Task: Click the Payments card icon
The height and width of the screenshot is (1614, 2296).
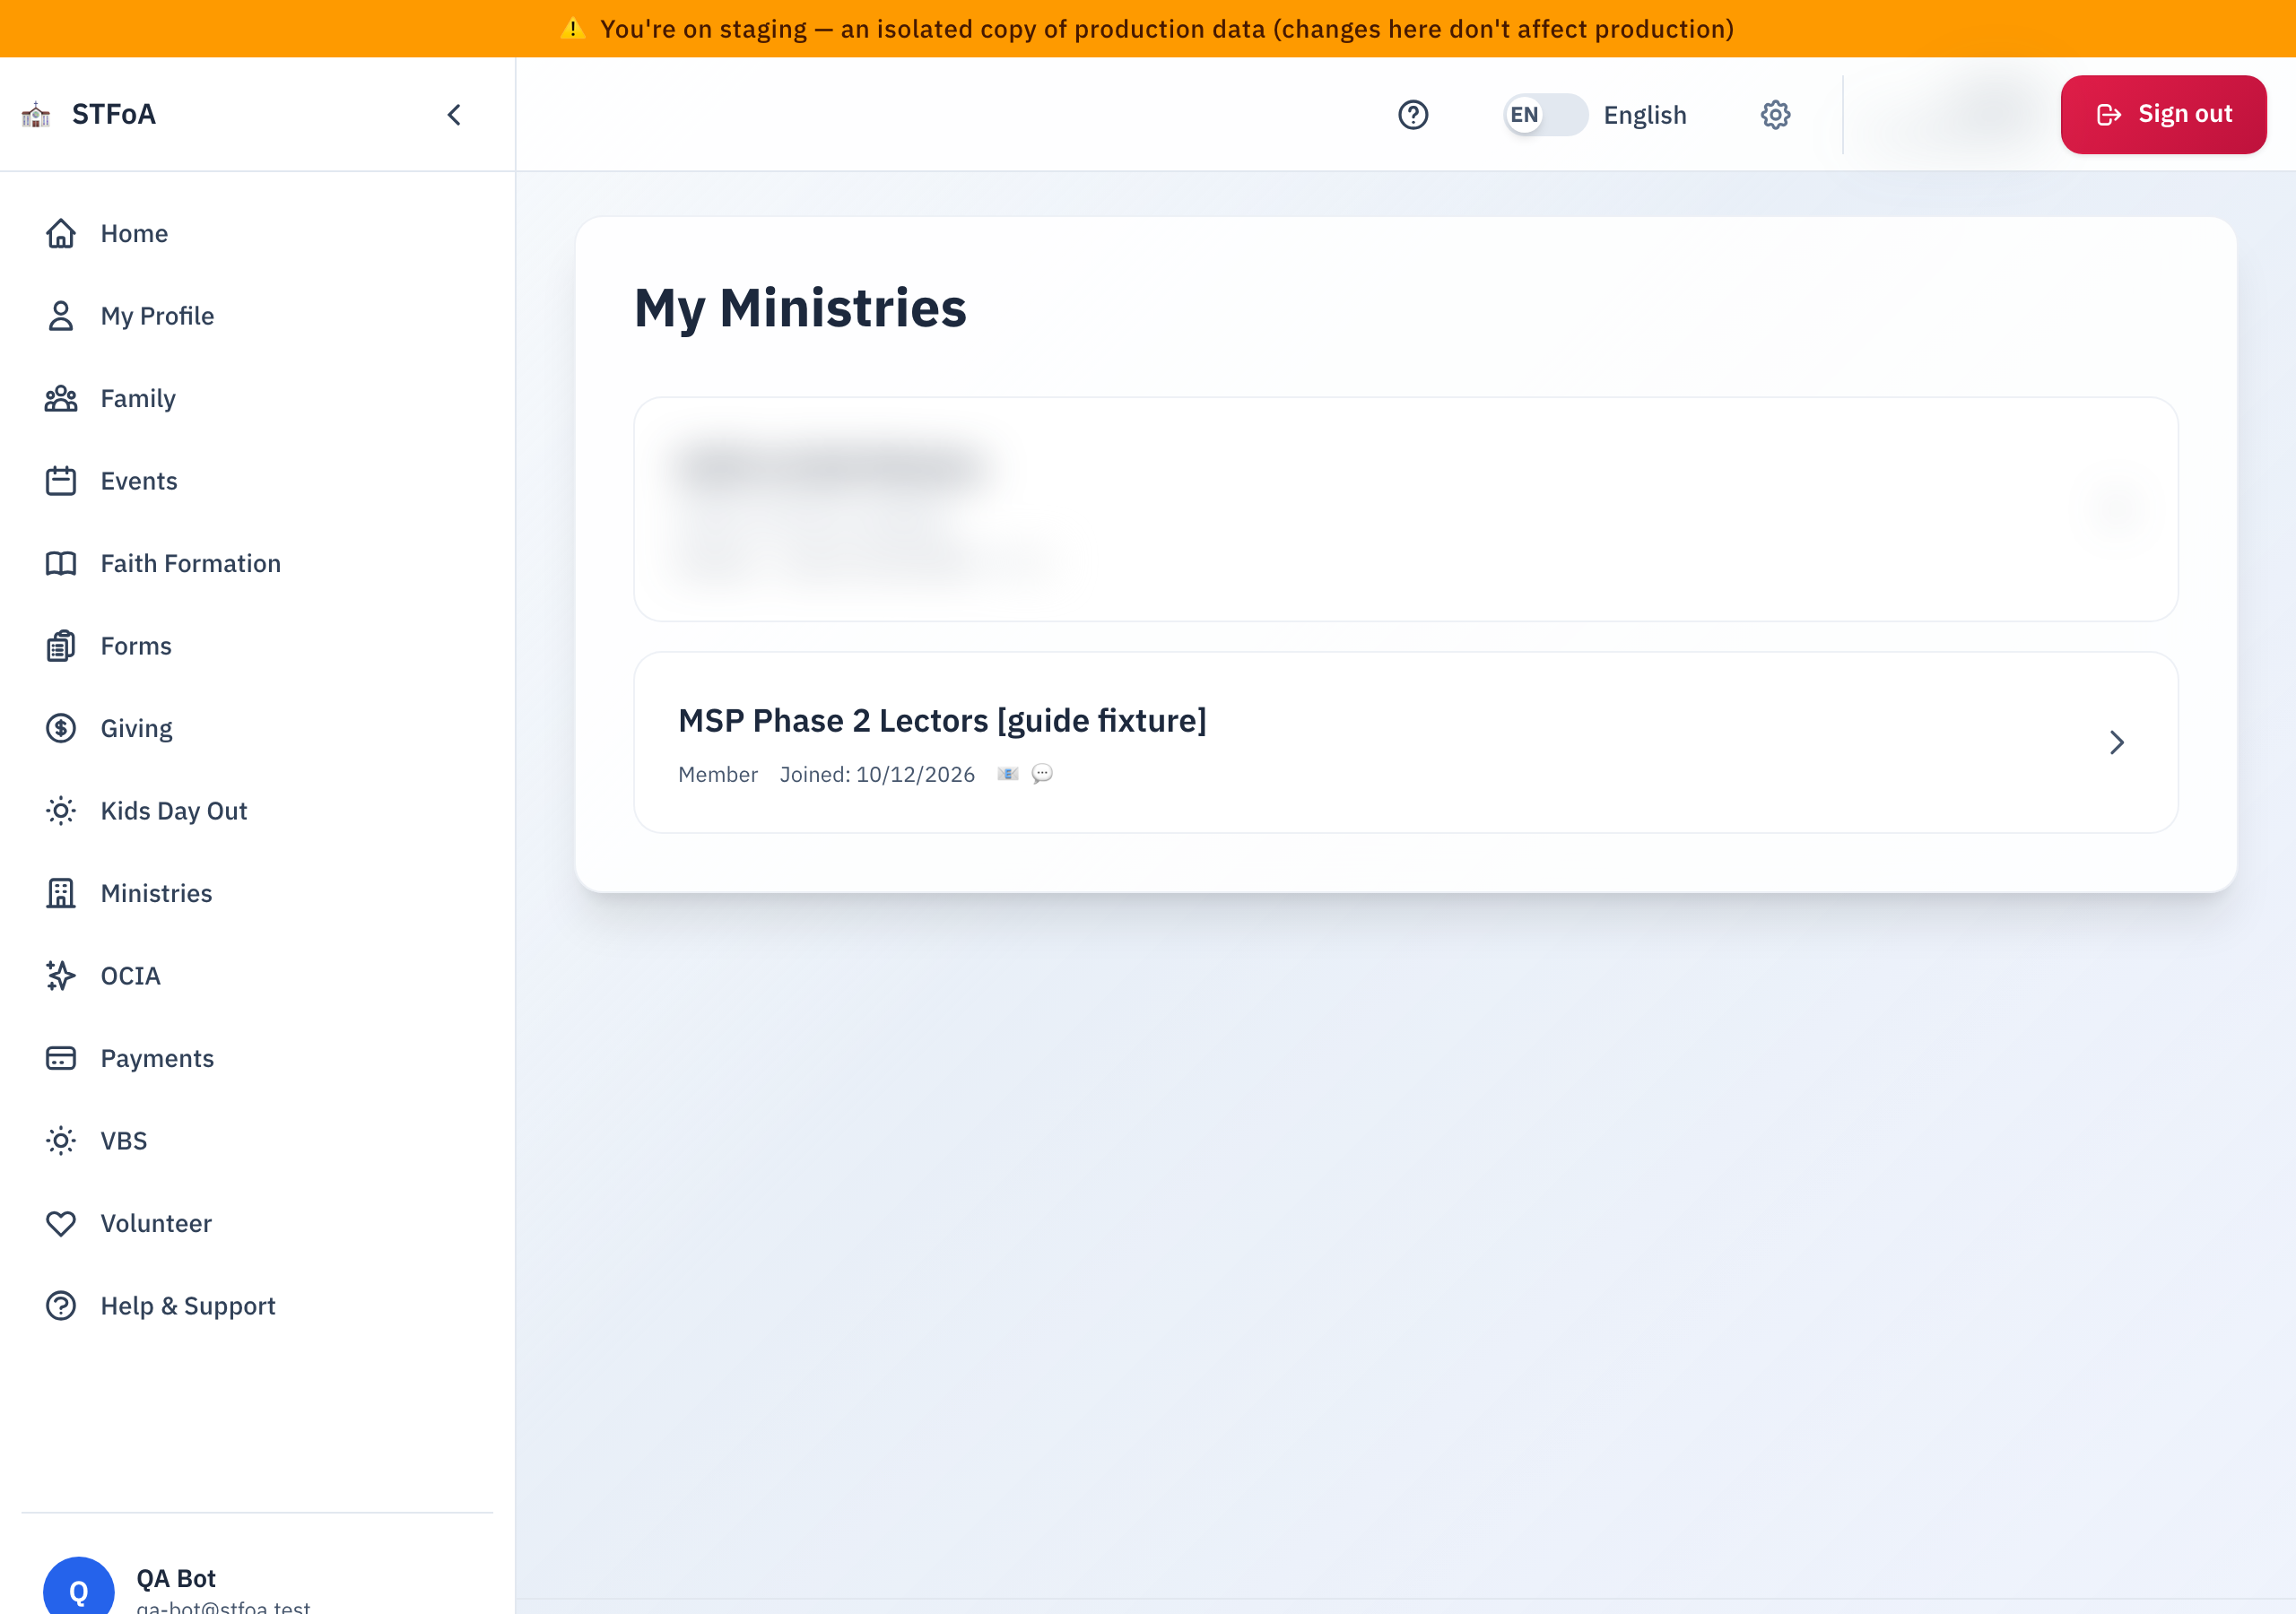Action: click(x=61, y=1058)
